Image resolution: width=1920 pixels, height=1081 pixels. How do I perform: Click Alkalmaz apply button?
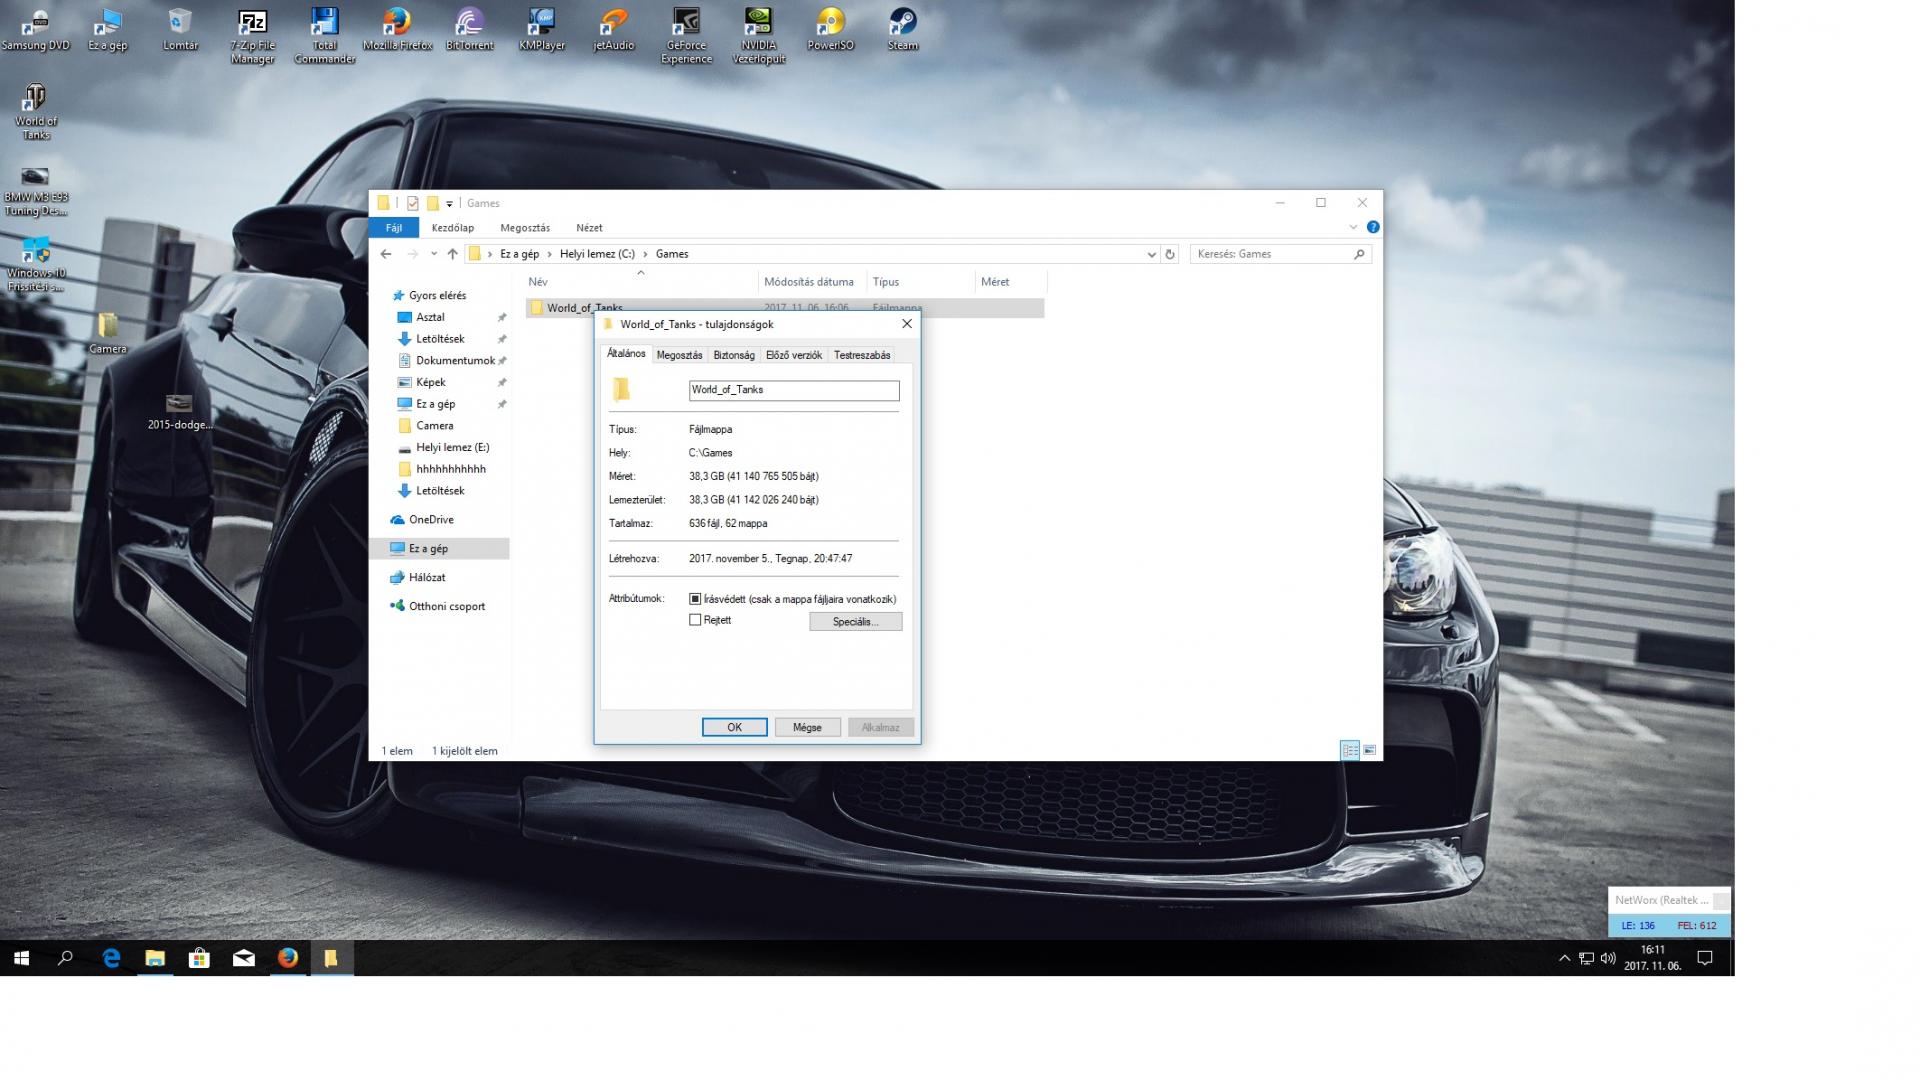pos(880,727)
